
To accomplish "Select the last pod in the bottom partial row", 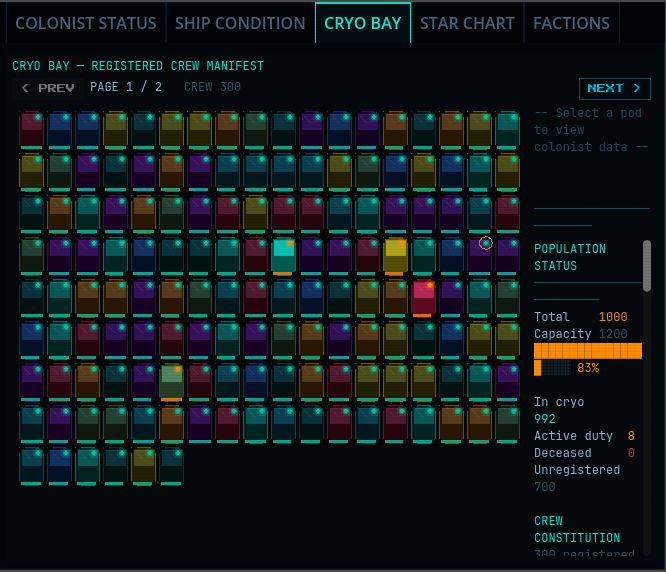I will tap(171, 467).
